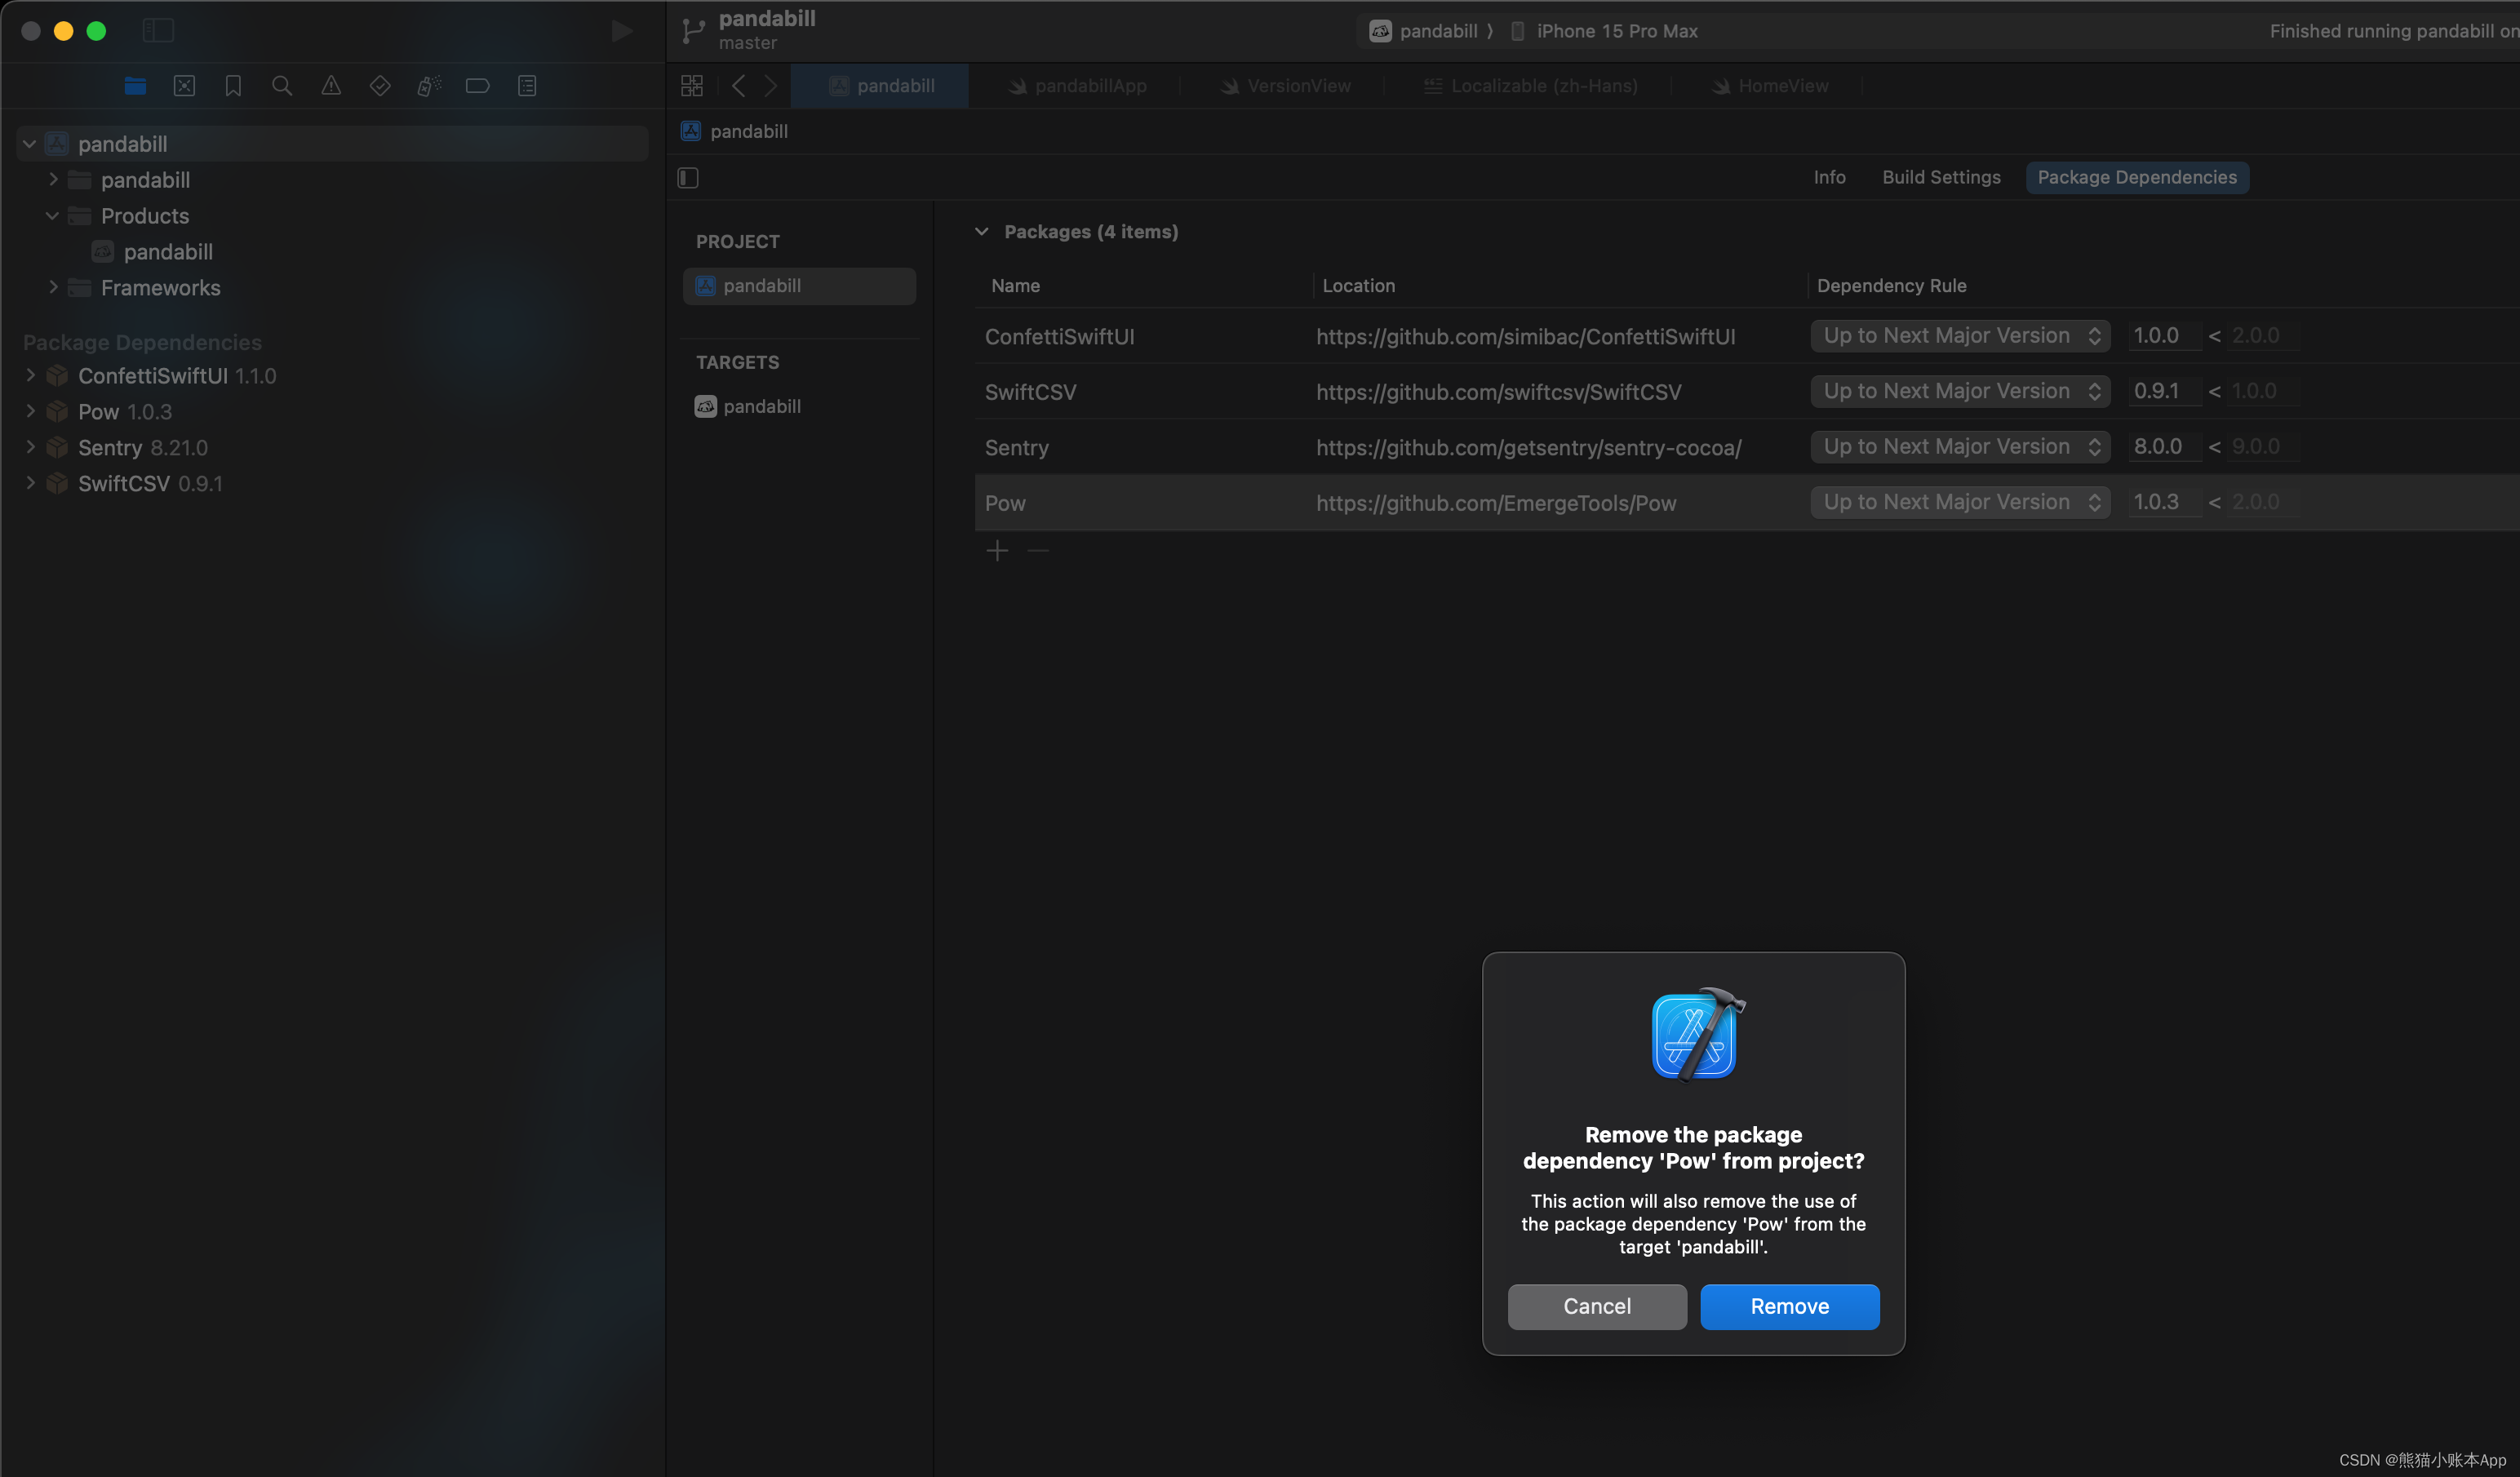The width and height of the screenshot is (2520, 1477).
Task: Open the report navigator icon
Action: pyautogui.click(x=527, y=86)
